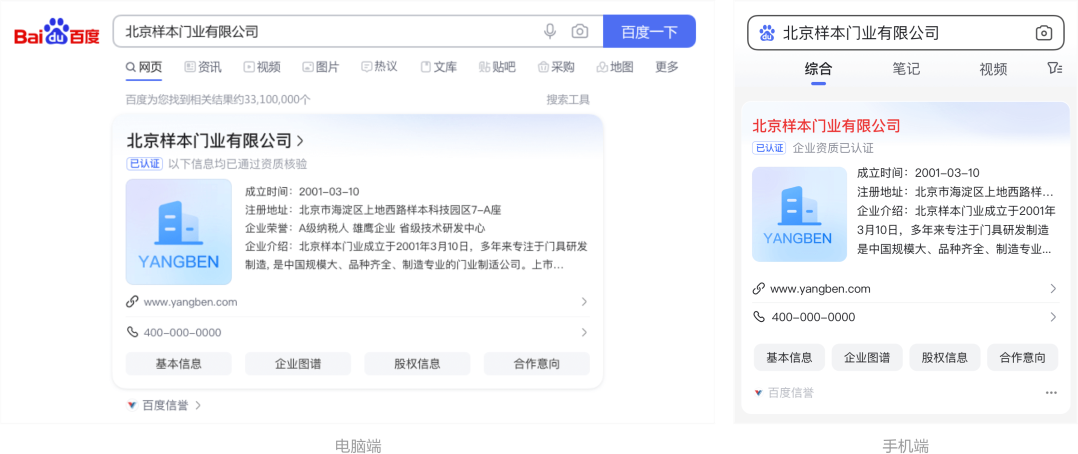Switch to the 图片 images tab
The height and width of the screenshot is (454, 1078).
320,67
